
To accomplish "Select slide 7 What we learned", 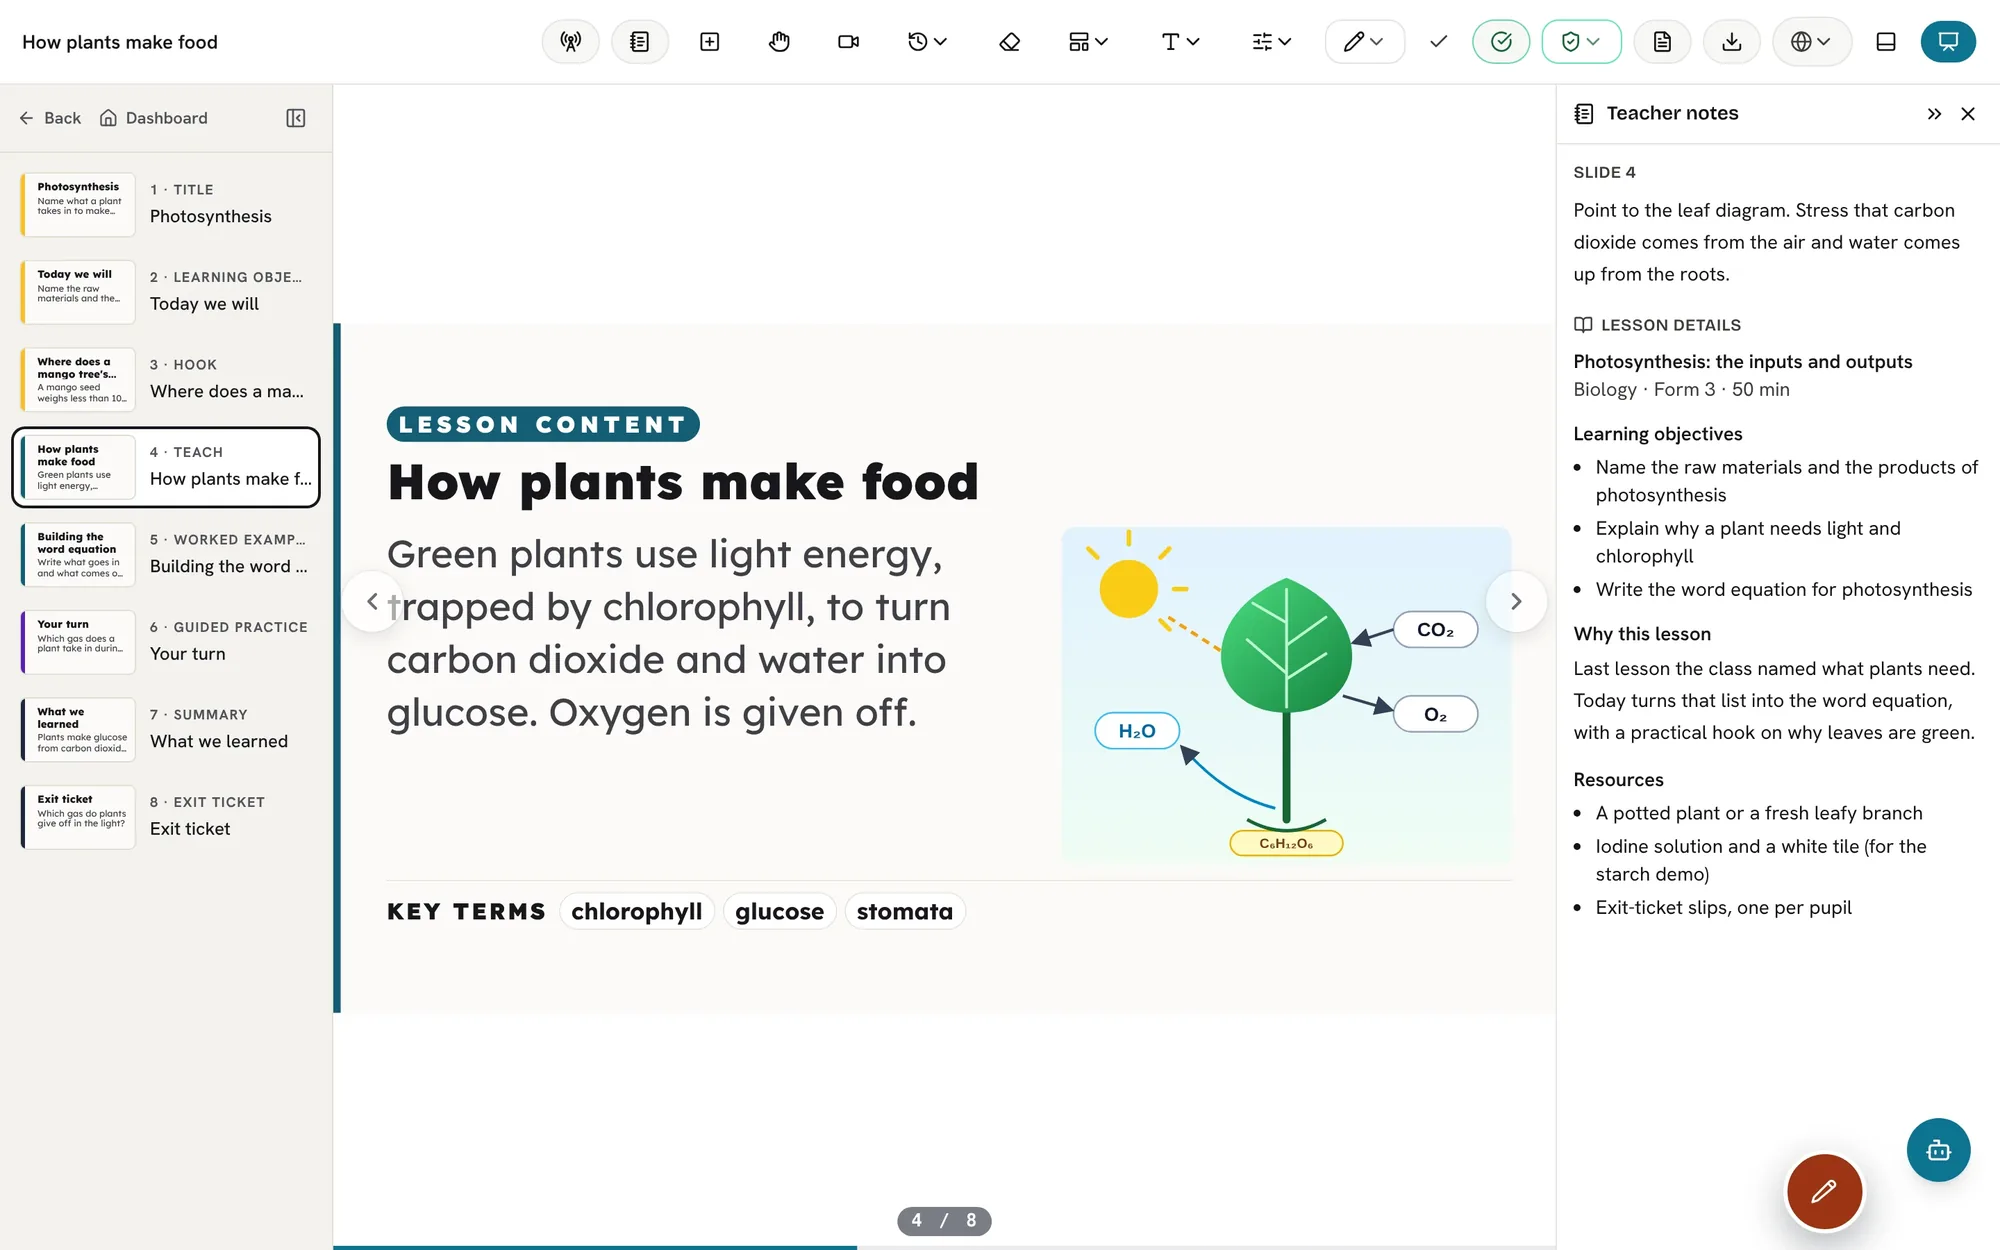I will (x=166, y=729).
